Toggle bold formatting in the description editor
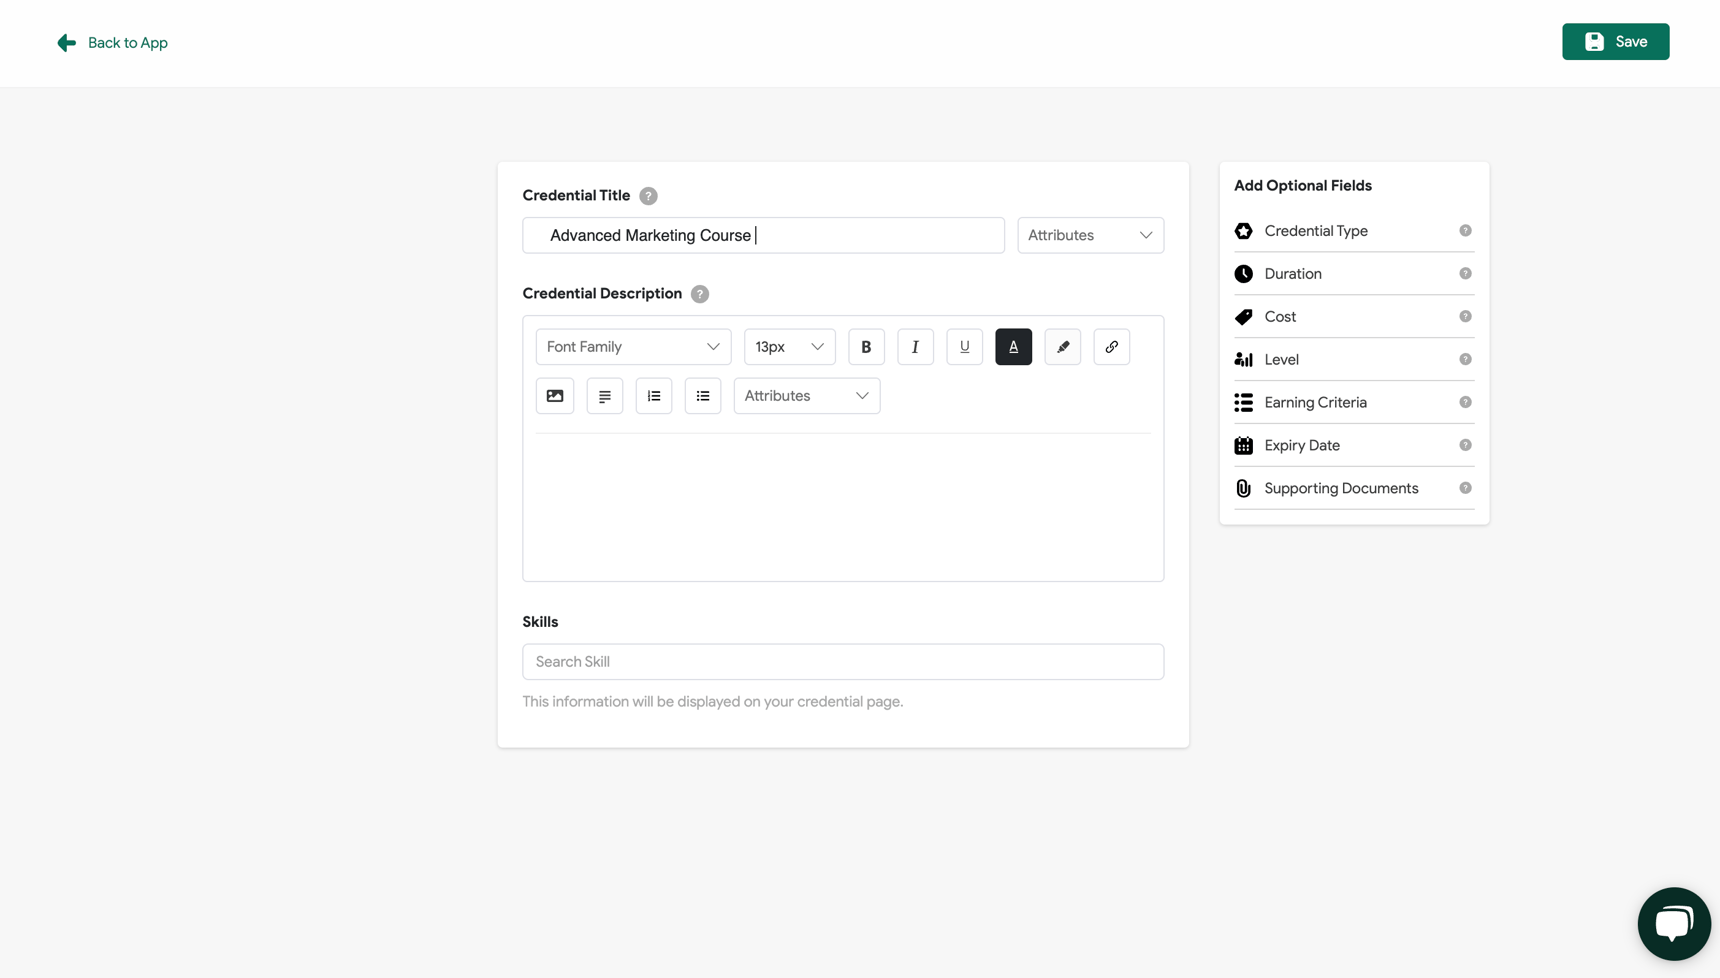 [866, 346]
